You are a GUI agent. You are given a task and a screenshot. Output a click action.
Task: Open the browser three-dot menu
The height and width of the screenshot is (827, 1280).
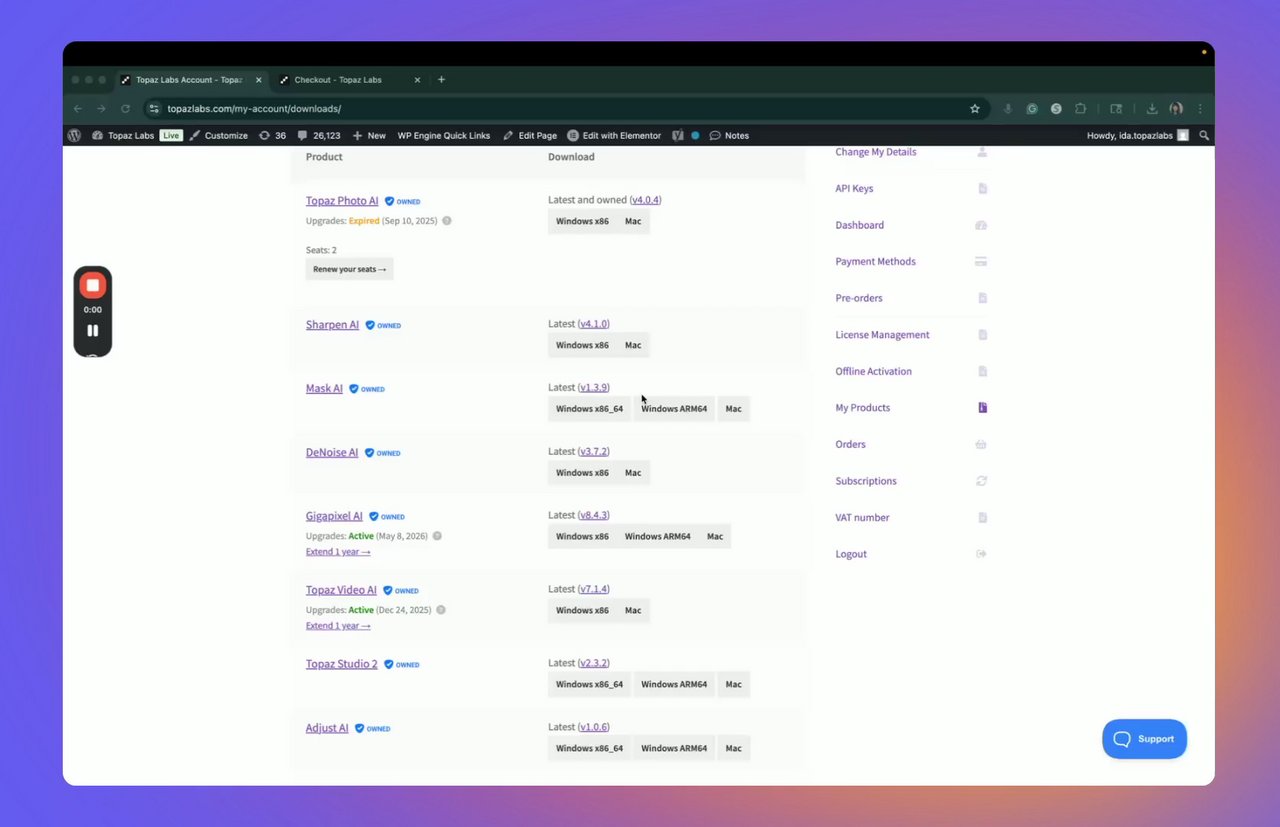click(1200, 108)
